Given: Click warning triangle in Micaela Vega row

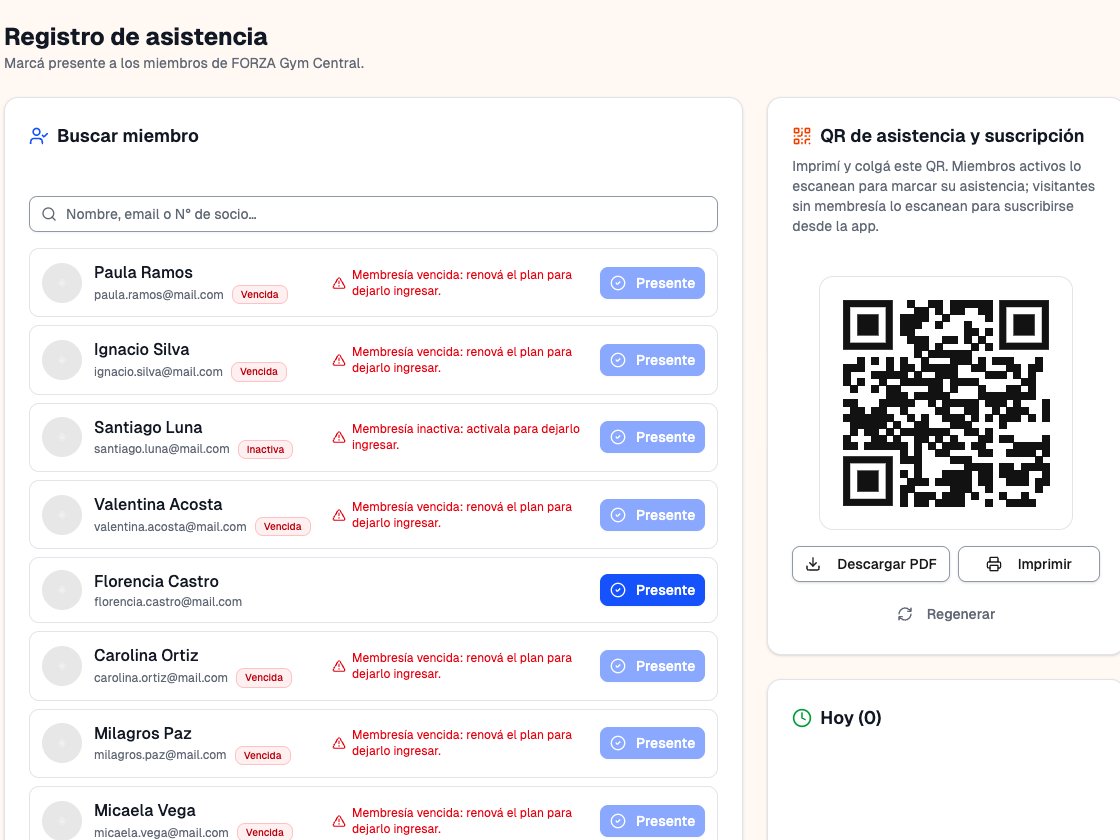Looking at the screenshot, I should click(x=339, y=821).
